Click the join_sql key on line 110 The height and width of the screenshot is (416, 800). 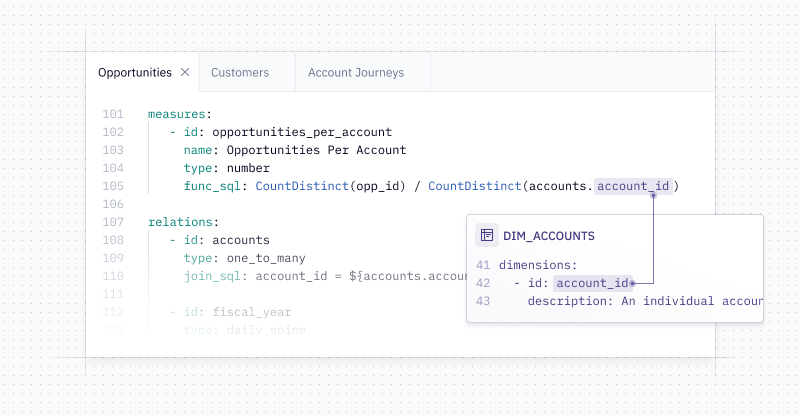(x=212, y=276)
